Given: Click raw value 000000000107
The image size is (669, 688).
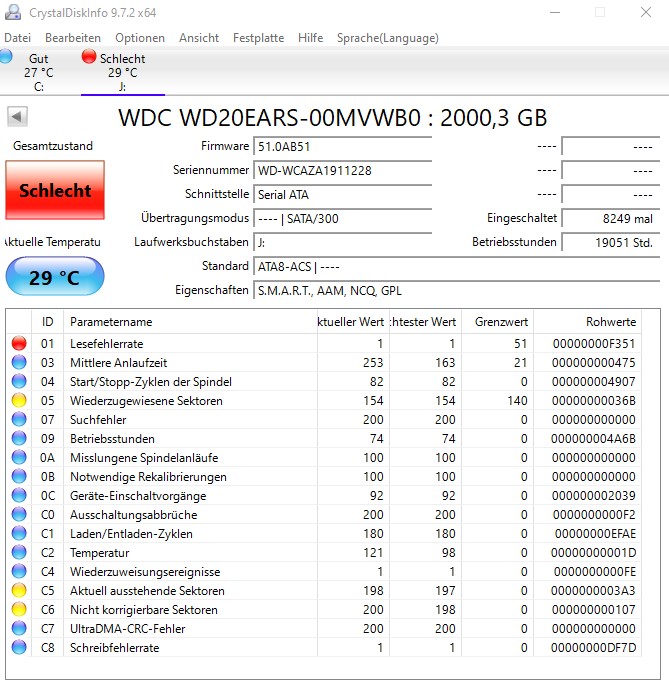Looking at the screenshot, I should [594, 609].
